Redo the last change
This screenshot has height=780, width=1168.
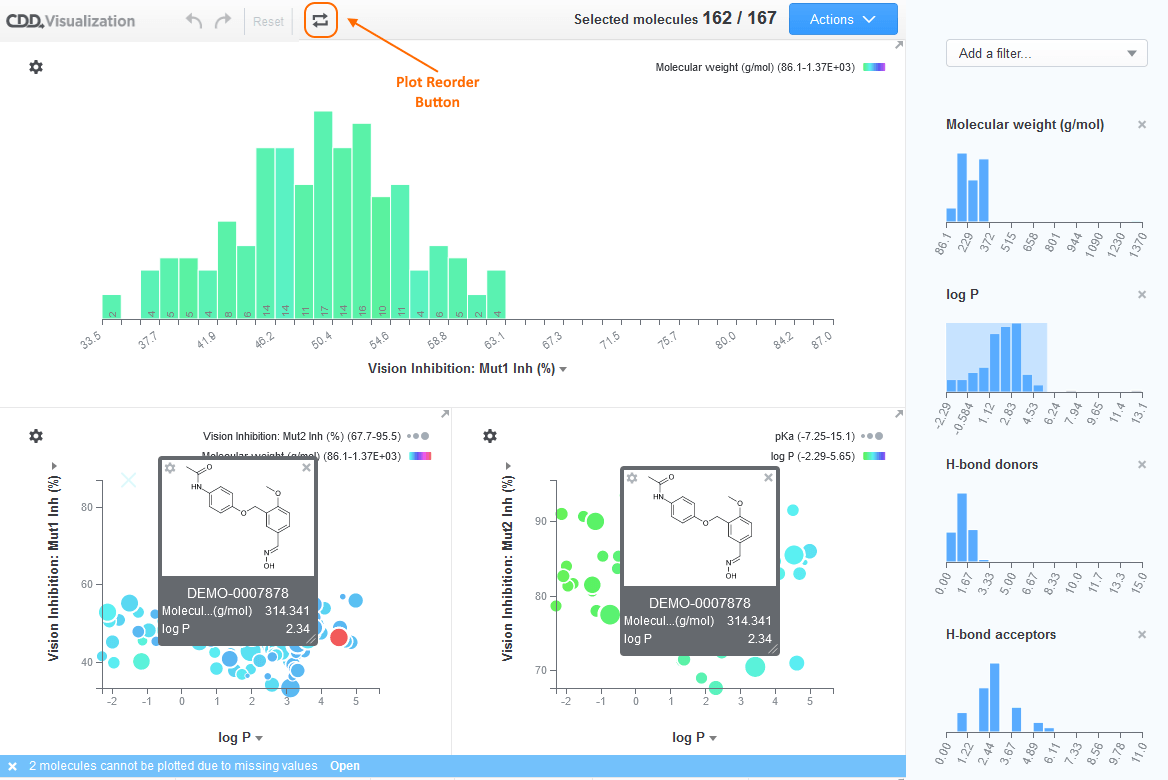(222, 20)
